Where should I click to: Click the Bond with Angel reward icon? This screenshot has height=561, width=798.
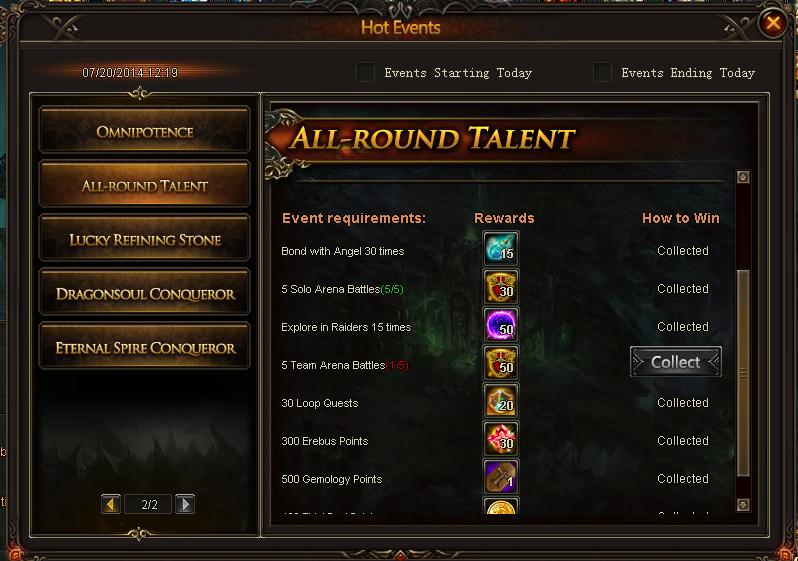click(x=501, y=248)
